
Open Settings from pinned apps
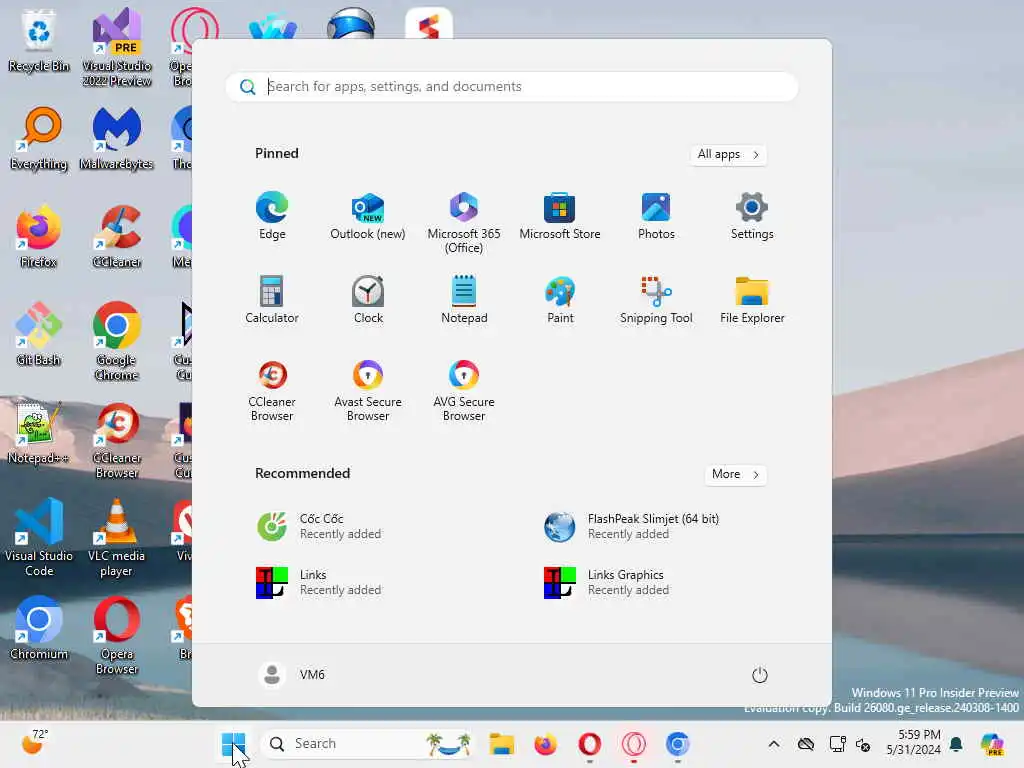pyautogui.click(x=752, y=216)
